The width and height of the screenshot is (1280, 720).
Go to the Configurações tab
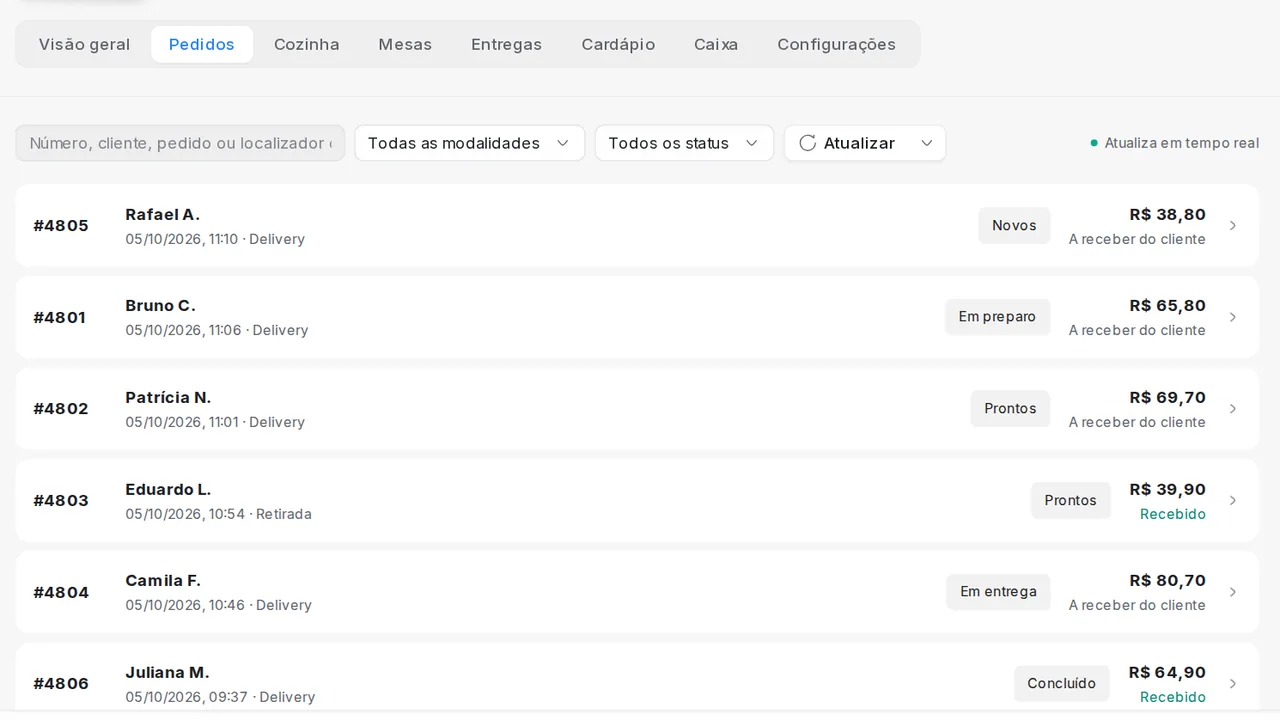pyautogui.click(x=837, y=44)
